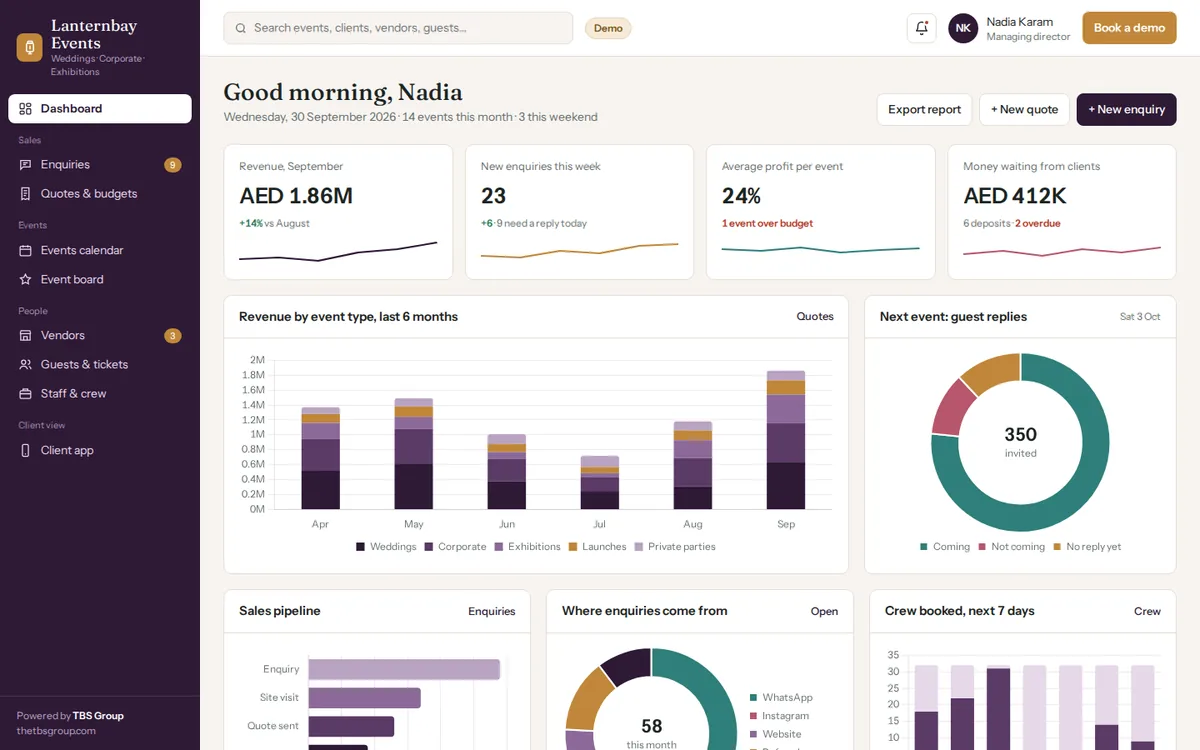
Task: Open Average profit per event card
Action: [821, 212]
